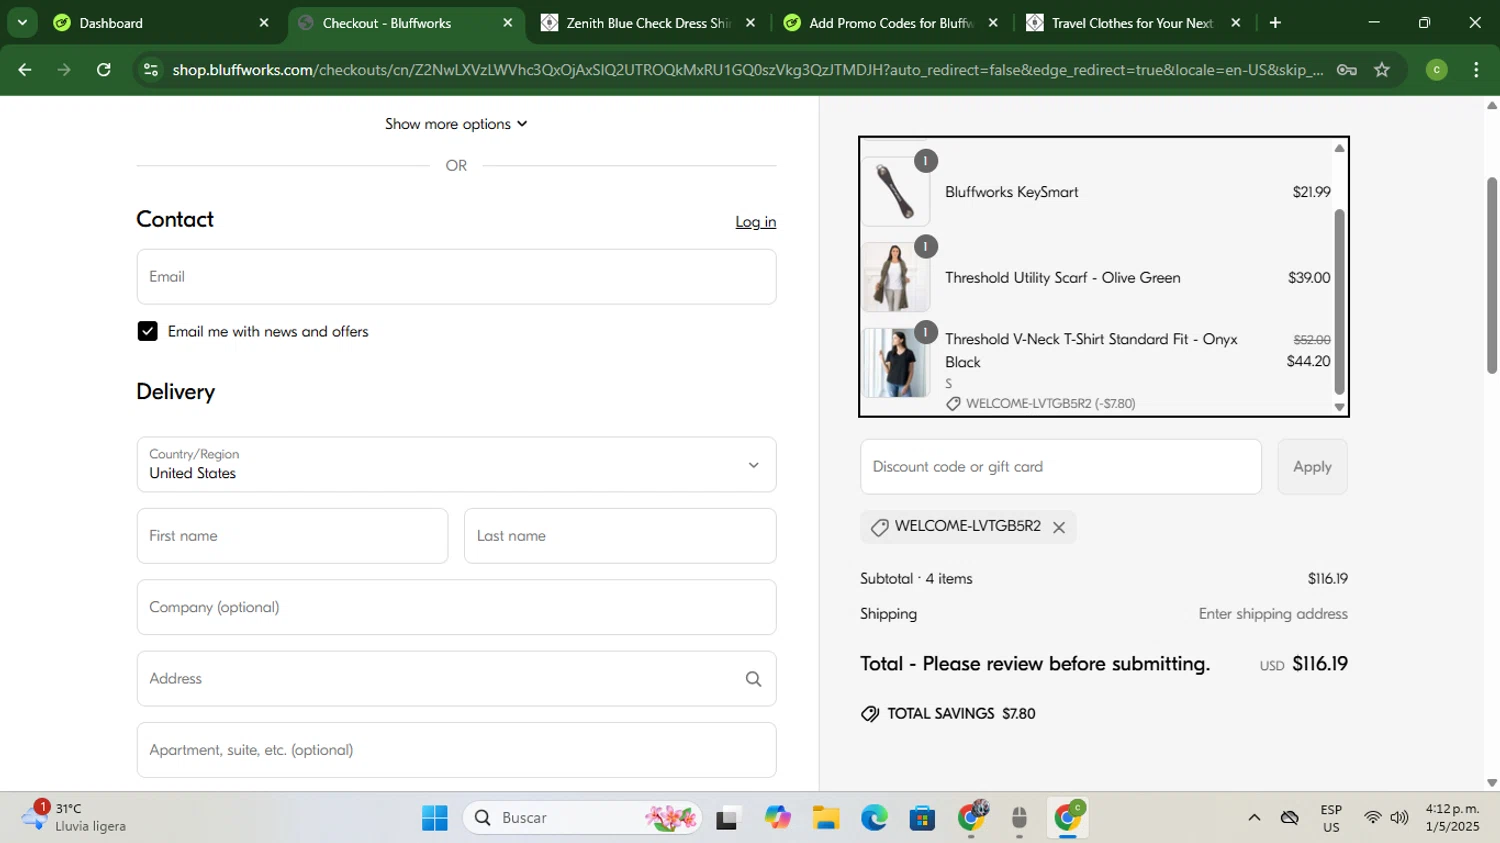Remove the WELCOME-LVTGB5R2 discount code
The height and width of the screenshot is (843, 1500).
[x=1059, y=527]
